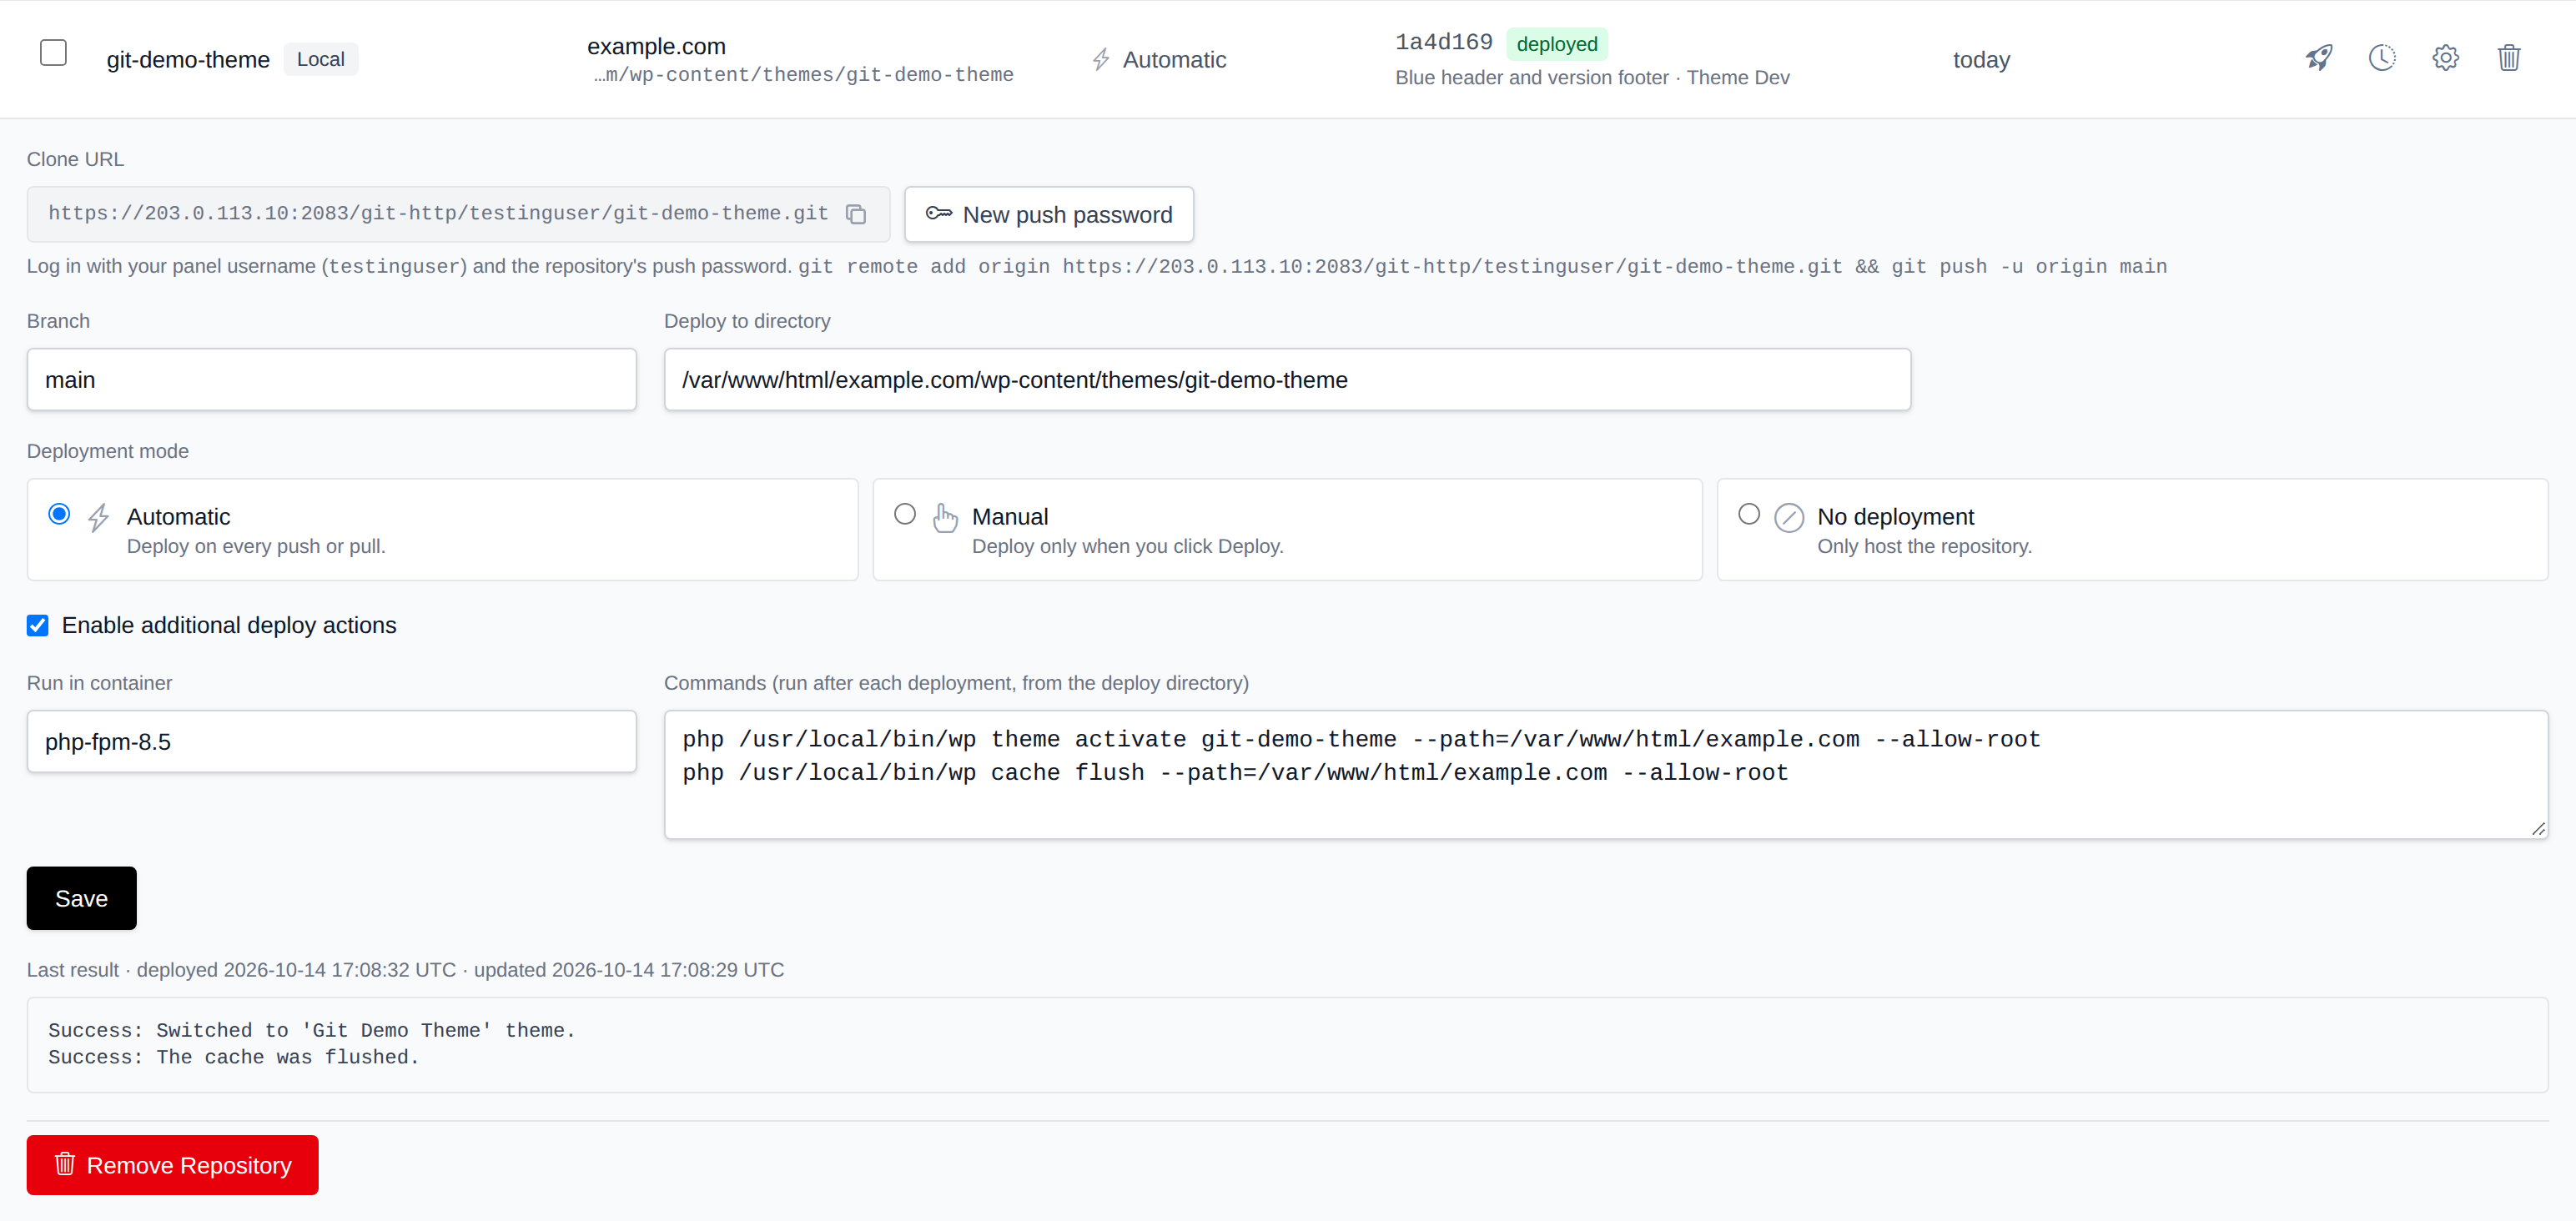The width and height of the screenshot is (2576, 1221).
Task: Click 'Success: The cache was flushed.' line
Action: pyautogui.click(x=234, y=1057)
